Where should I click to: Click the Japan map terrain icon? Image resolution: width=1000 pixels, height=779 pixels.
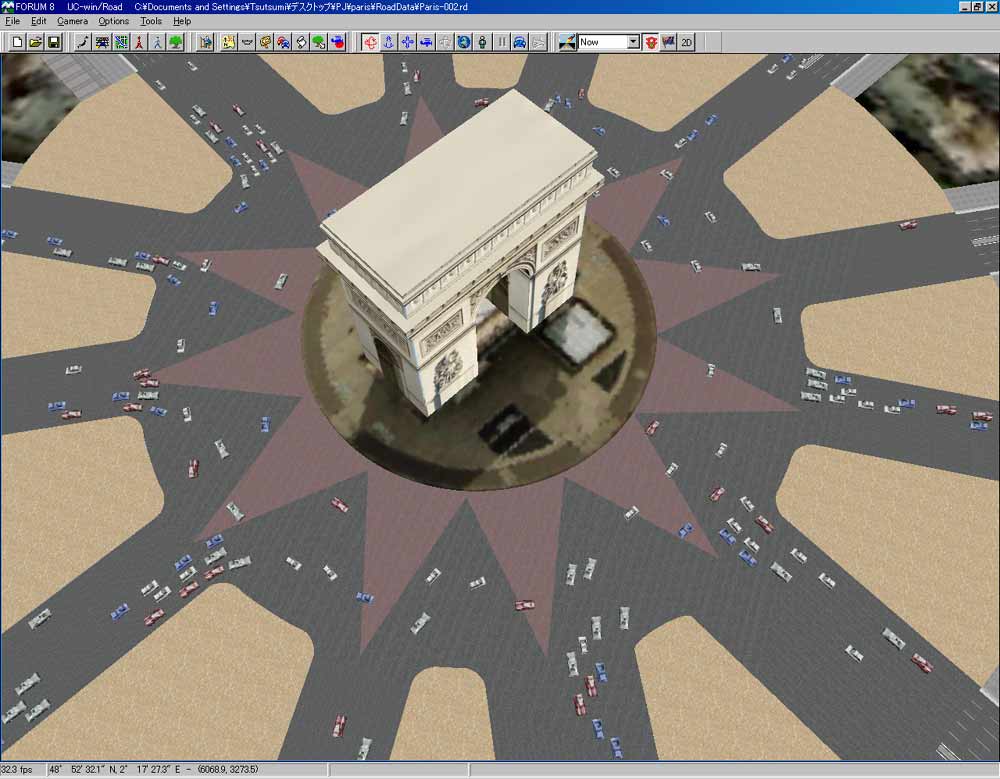pos(83,42)
